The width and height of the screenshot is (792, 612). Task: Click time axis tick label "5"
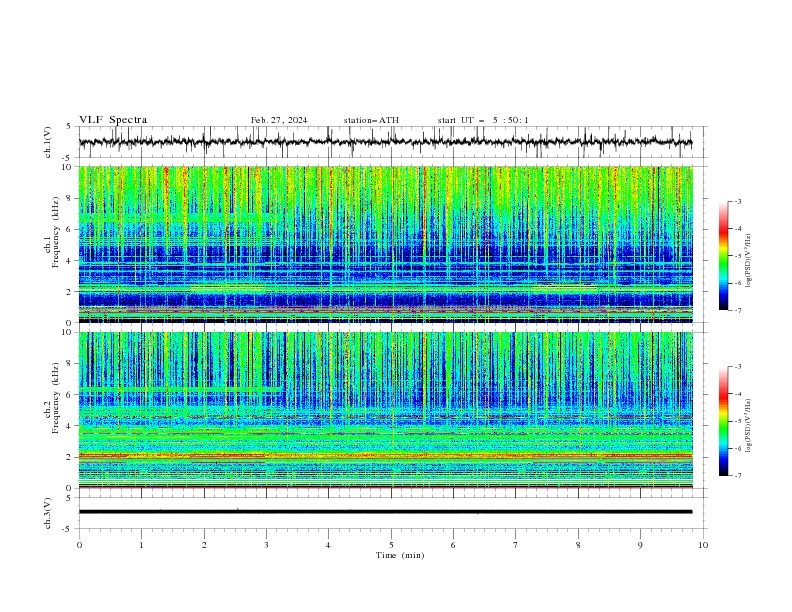391,545
